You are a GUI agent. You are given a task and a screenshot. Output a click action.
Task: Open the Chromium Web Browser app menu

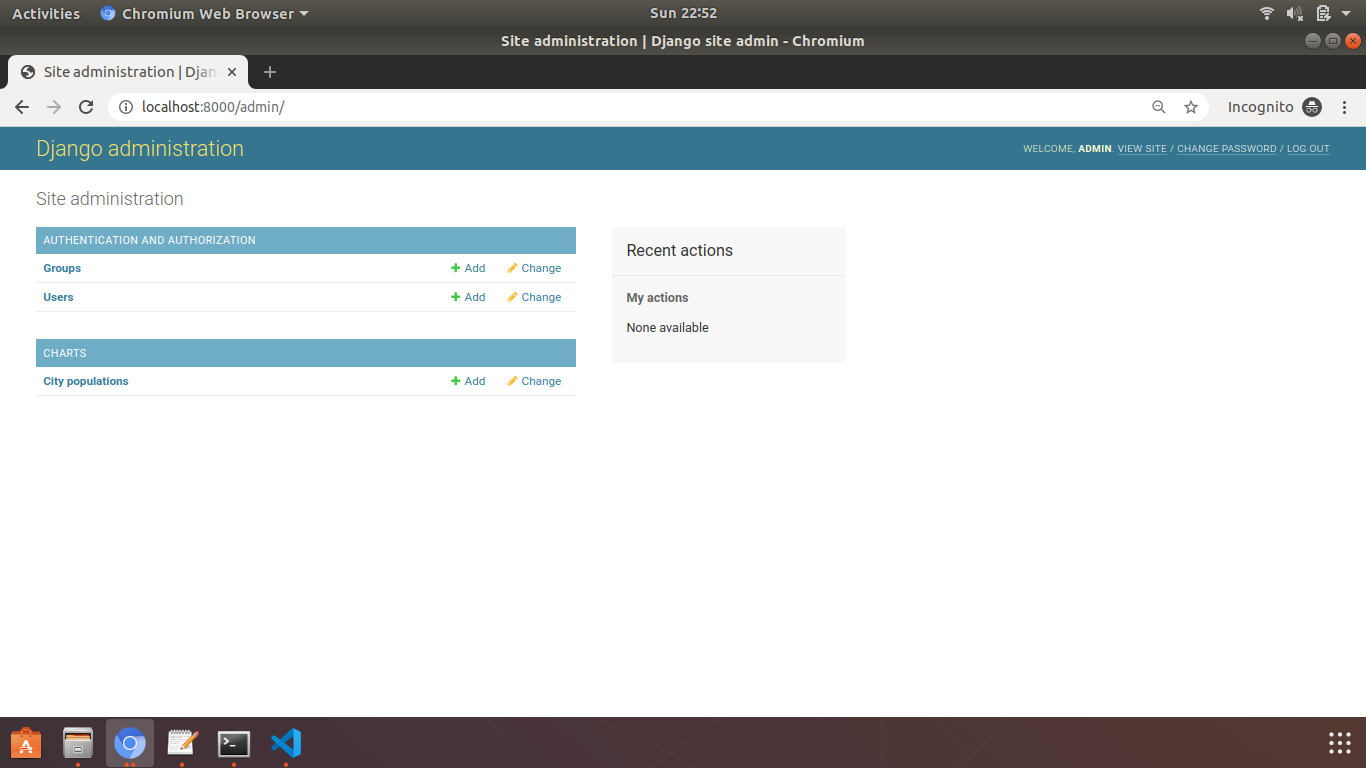click(x=205, y=14)
